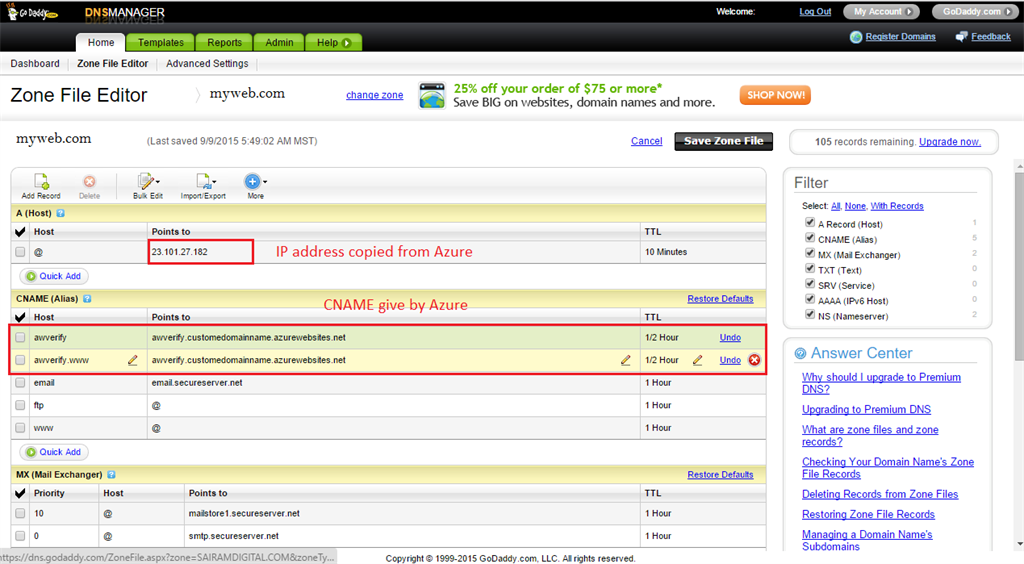Click the Log Out link
This screenshot has width=1024, height=564.
815,12
